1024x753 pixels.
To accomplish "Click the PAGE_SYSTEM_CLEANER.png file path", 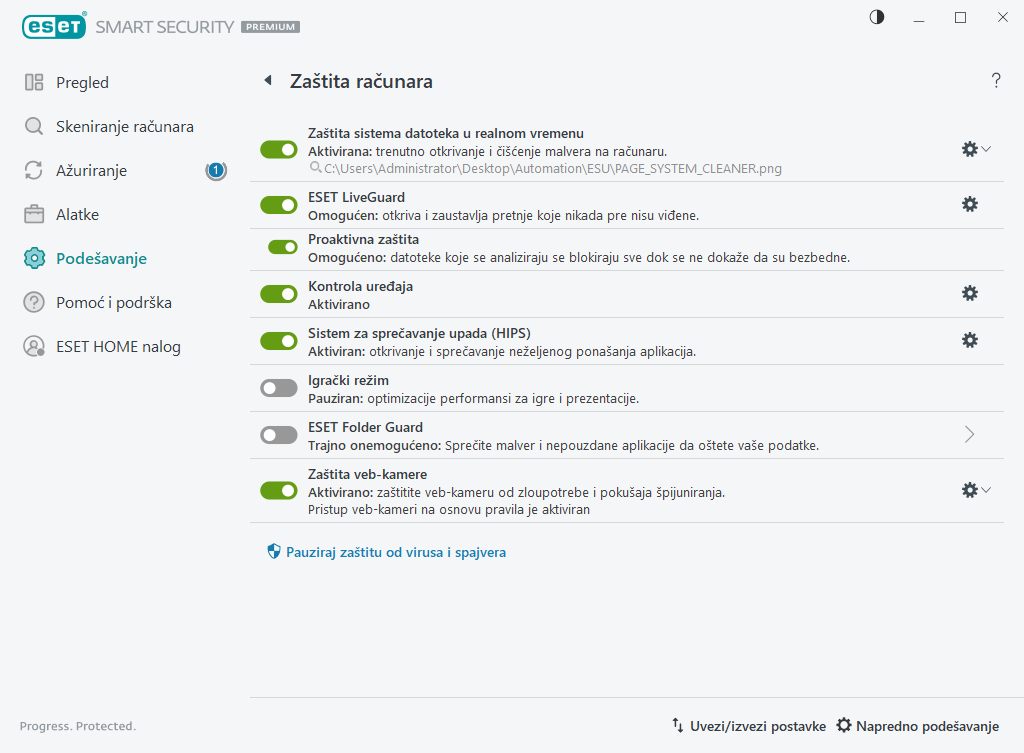I will click(x=552, y=169).
